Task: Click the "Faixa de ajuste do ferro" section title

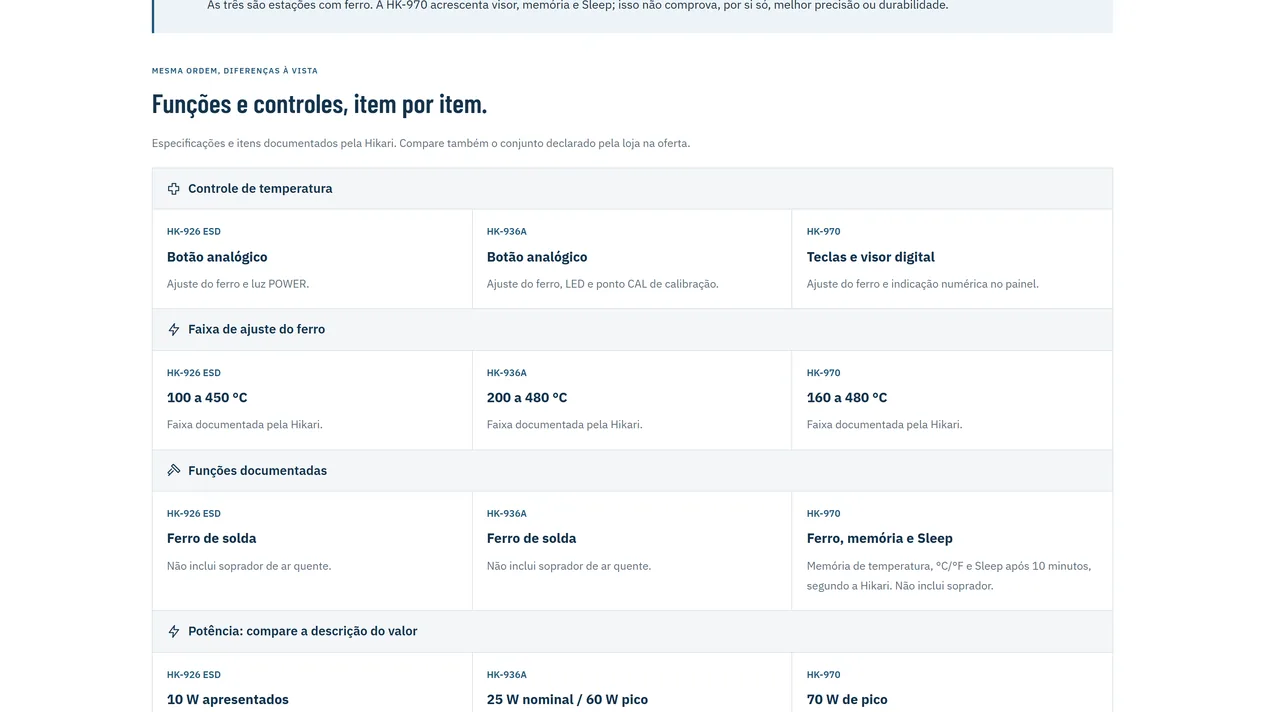Action: [x=256, y=330]
